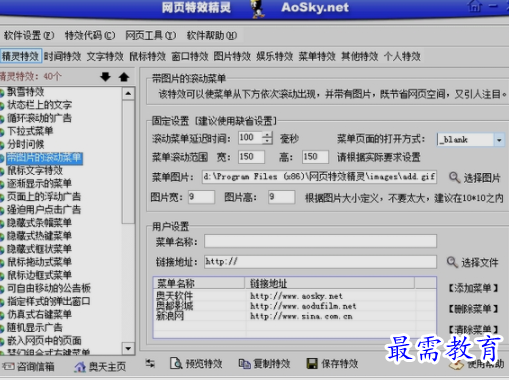509x380 pixels.
Task: Click the 菜单名称 column header
Action: [199, 284]
